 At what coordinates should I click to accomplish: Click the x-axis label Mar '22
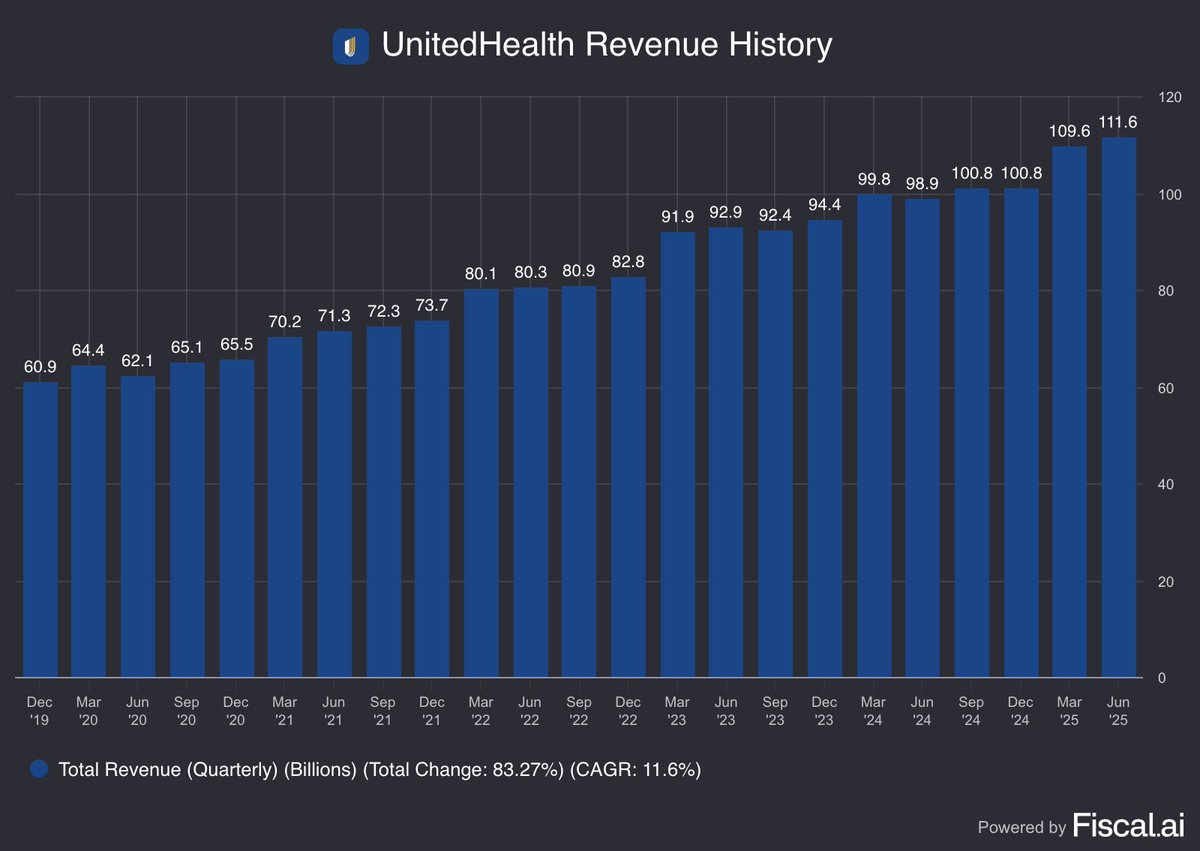pyautogui.click(x=482, y=710)
